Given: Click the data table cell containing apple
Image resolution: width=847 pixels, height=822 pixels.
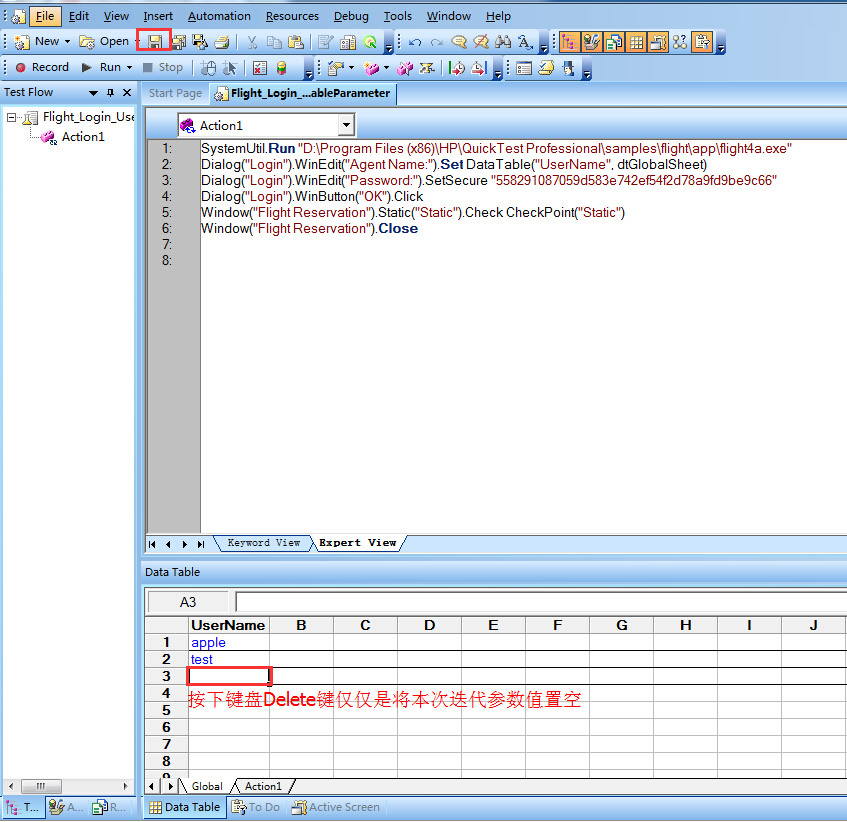Looking at the screenshot, I should (229, 642).
